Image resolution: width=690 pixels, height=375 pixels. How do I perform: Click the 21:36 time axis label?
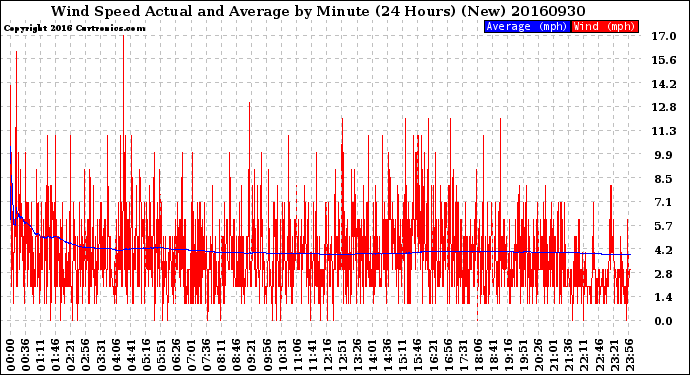tap(568, 355)
